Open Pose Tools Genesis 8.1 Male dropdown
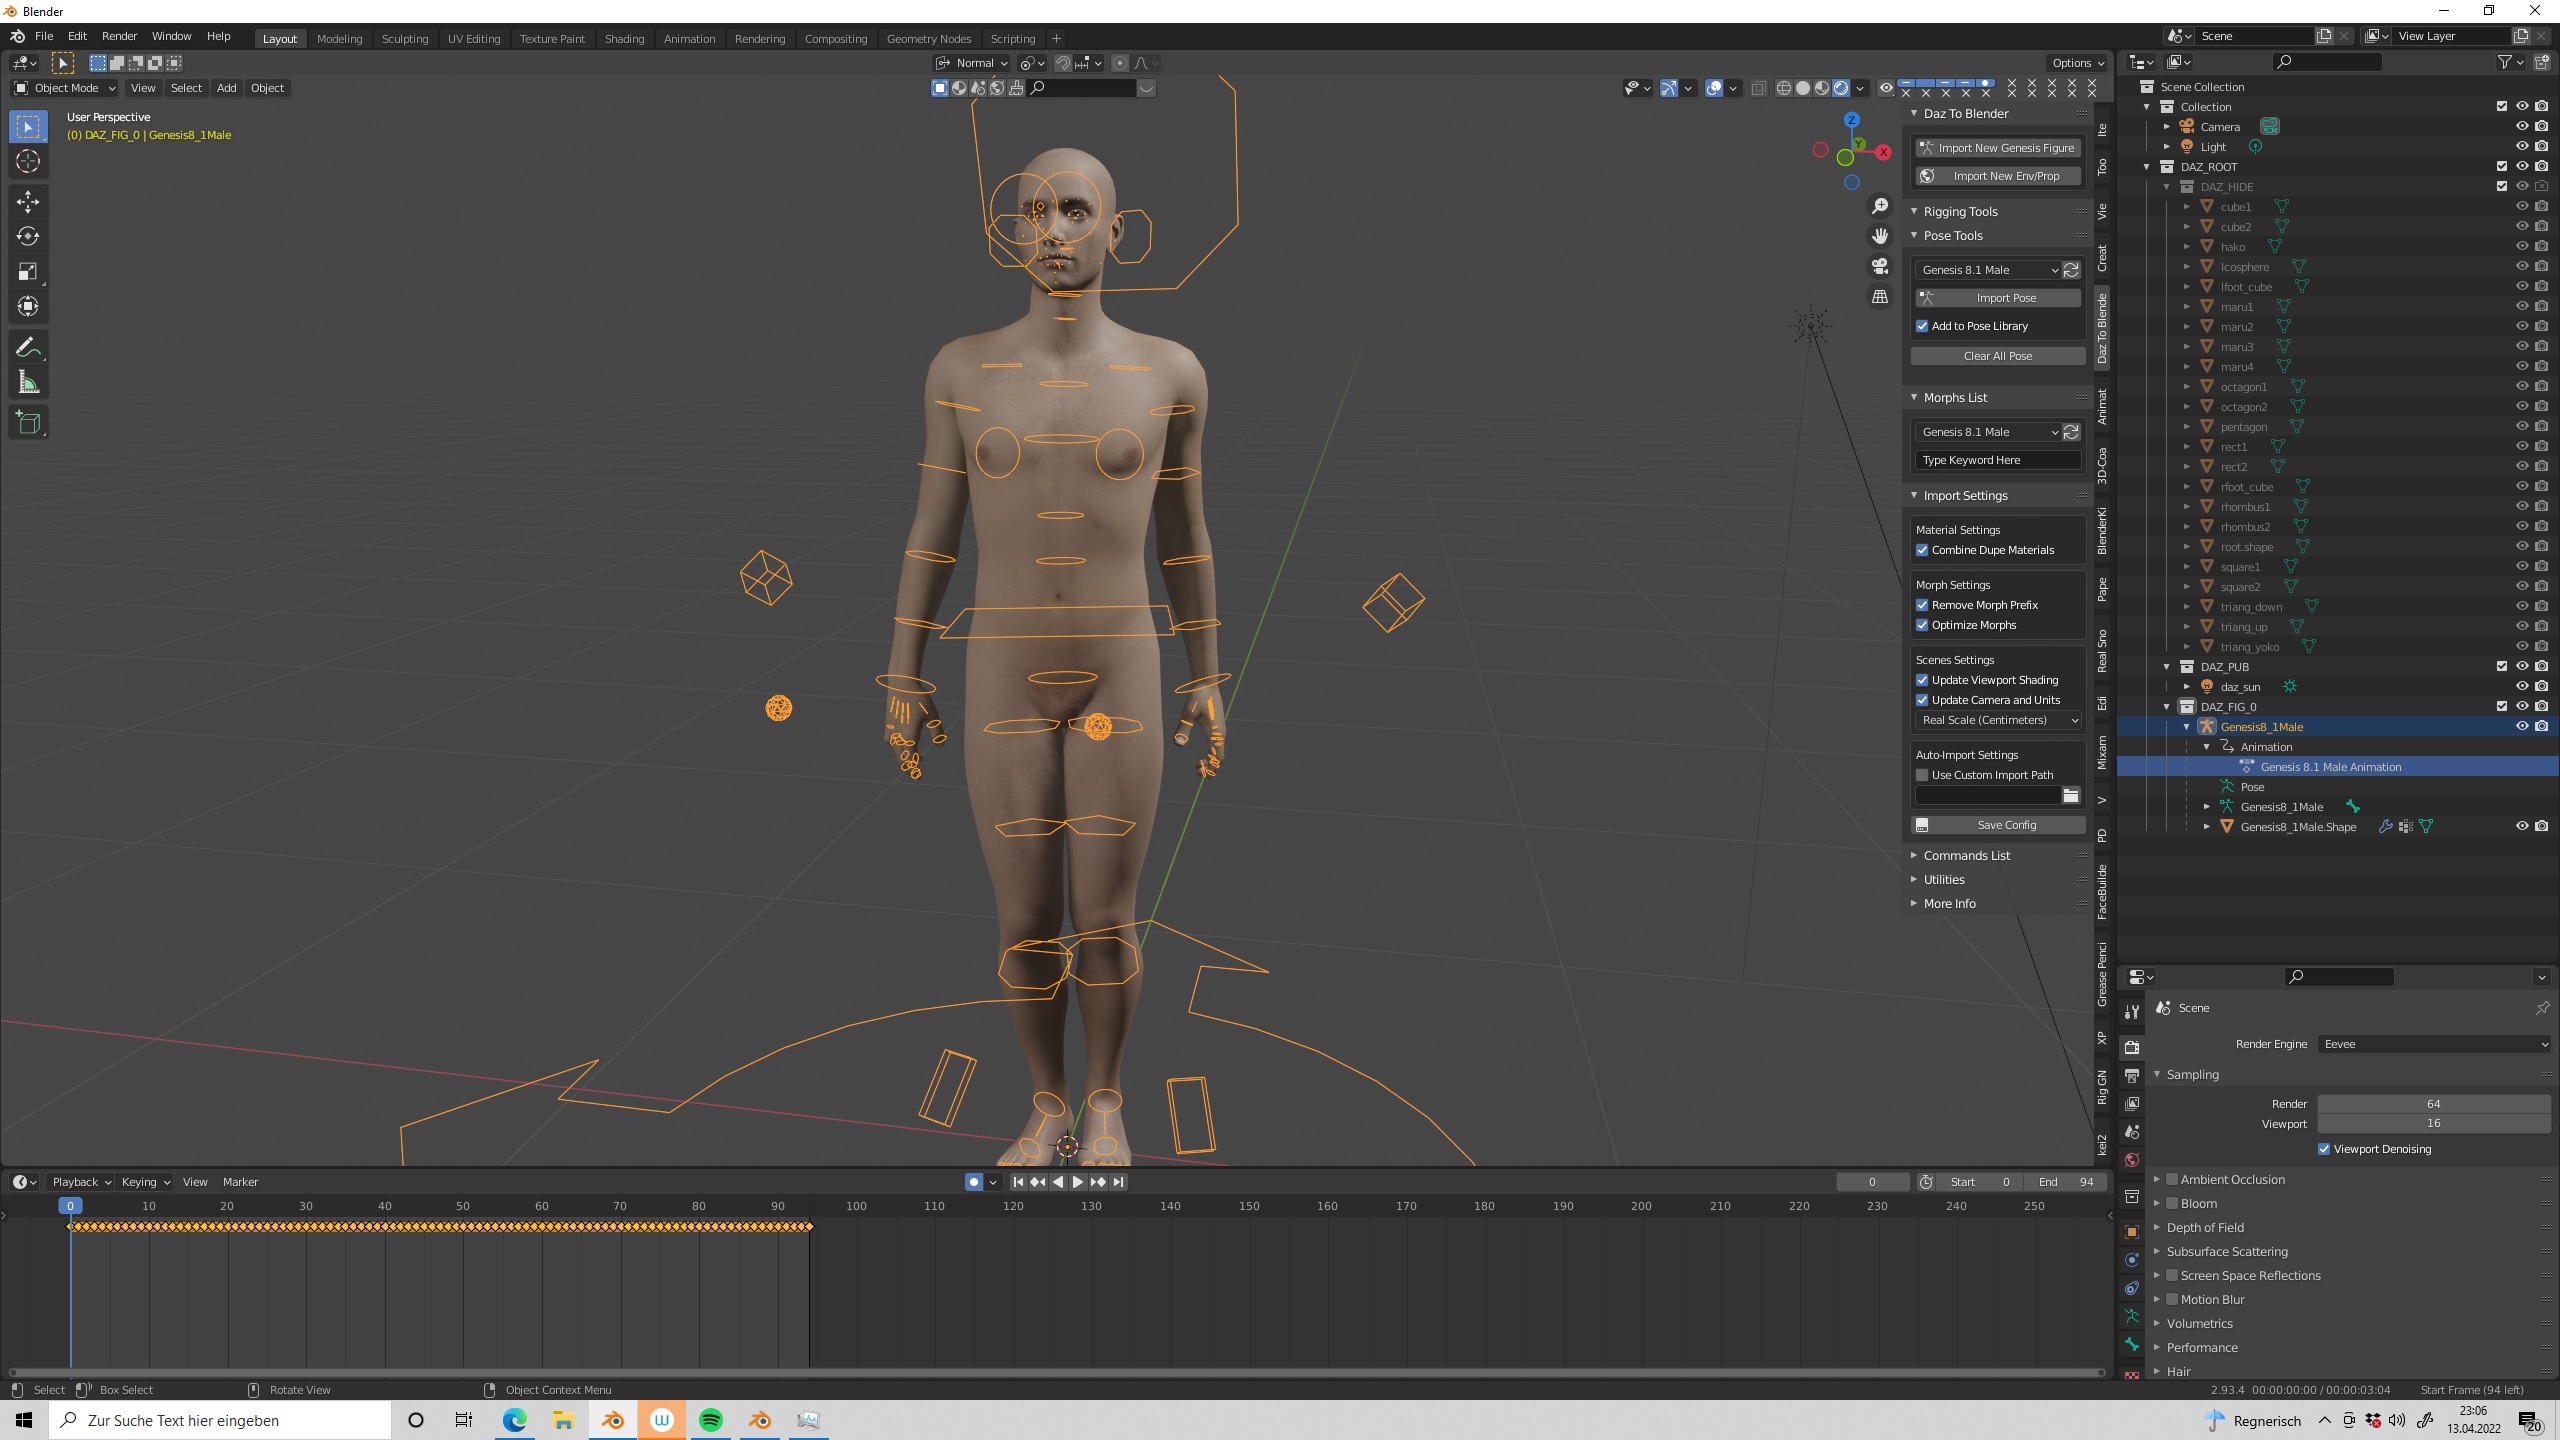Screen dimensions: 2560x1440 point(1987,270)
